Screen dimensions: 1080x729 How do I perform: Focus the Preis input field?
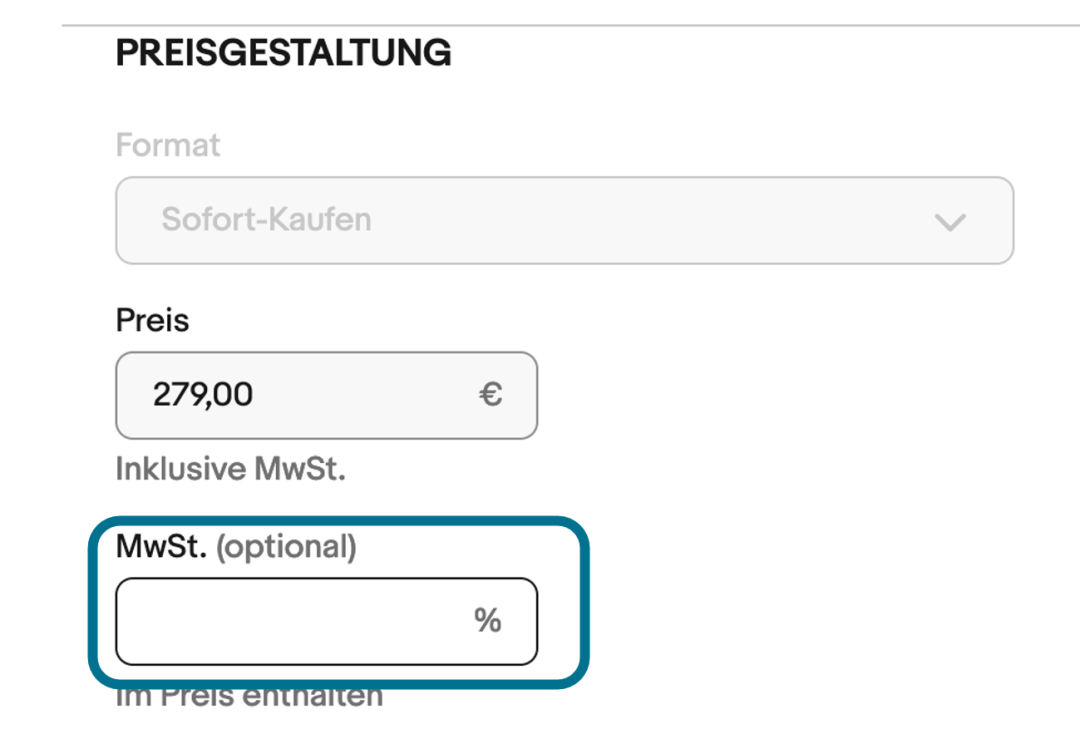click(x=326, y=395)
